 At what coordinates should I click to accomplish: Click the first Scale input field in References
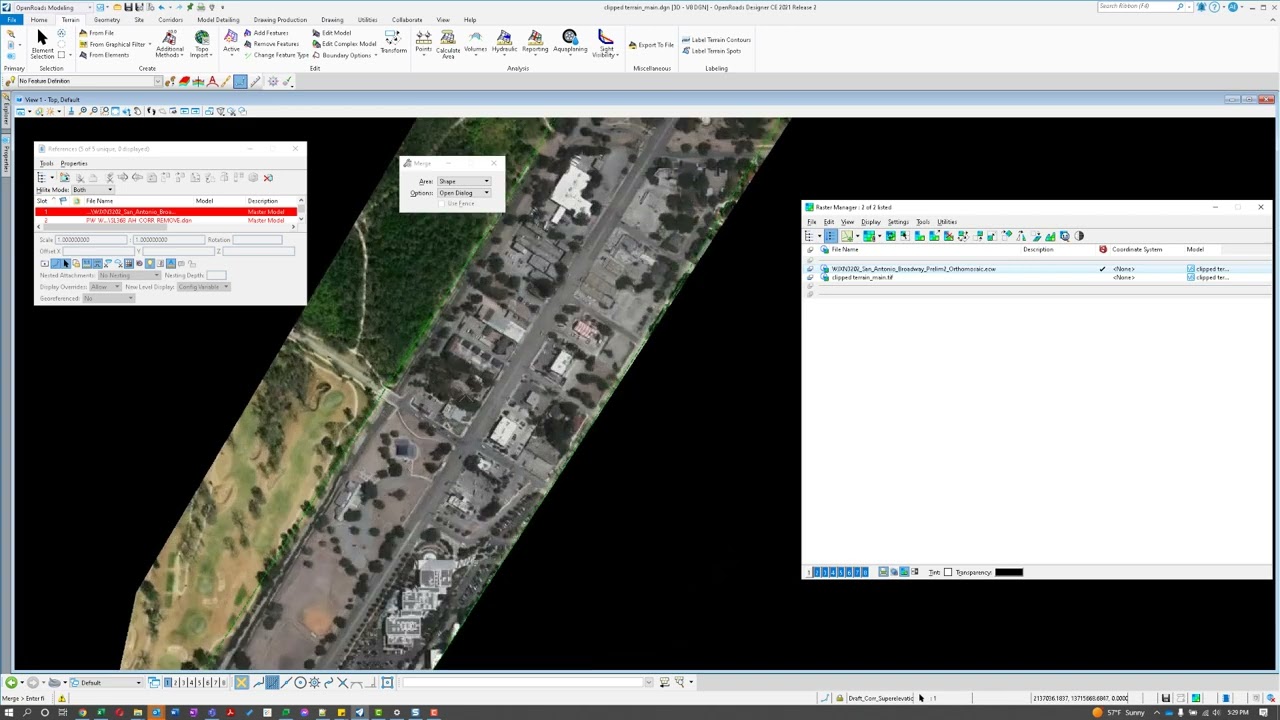pos(91,240)
